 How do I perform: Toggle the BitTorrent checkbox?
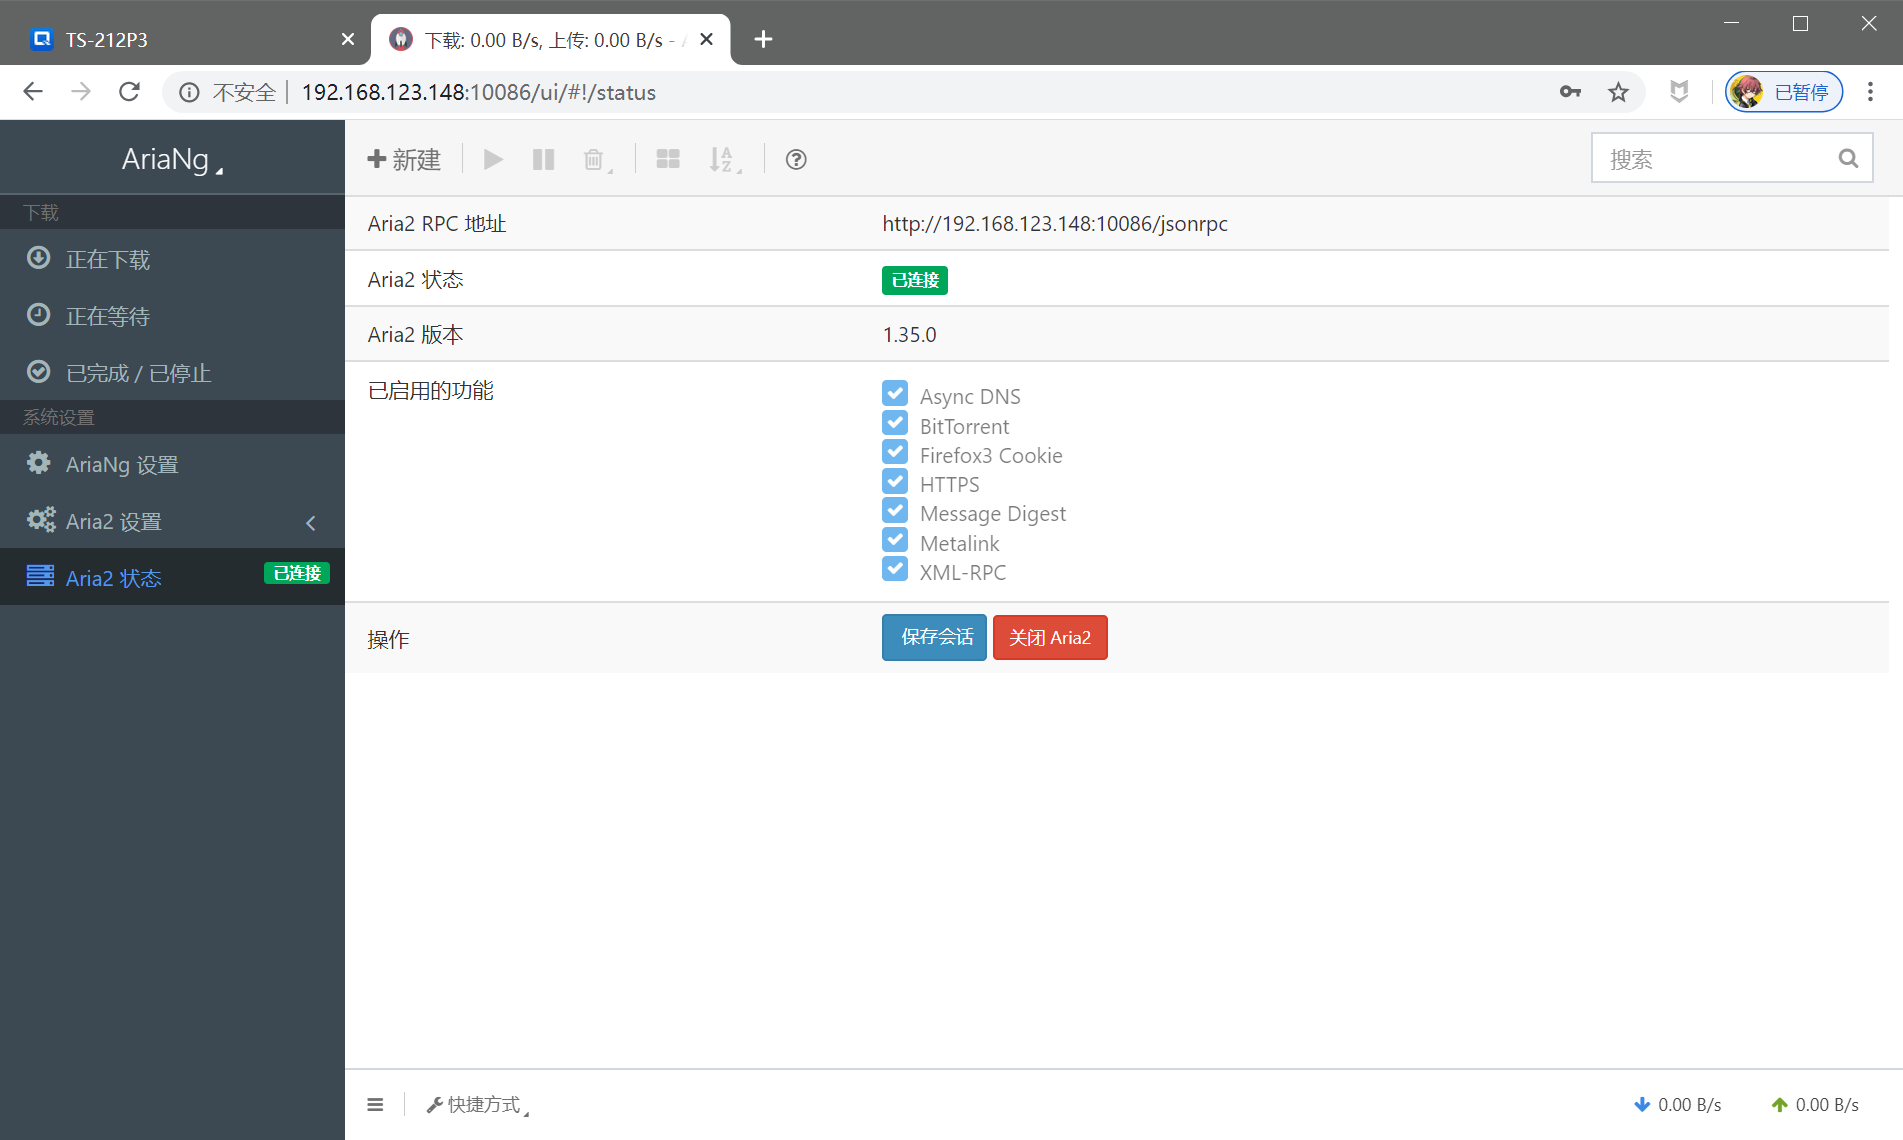[895, 422]
